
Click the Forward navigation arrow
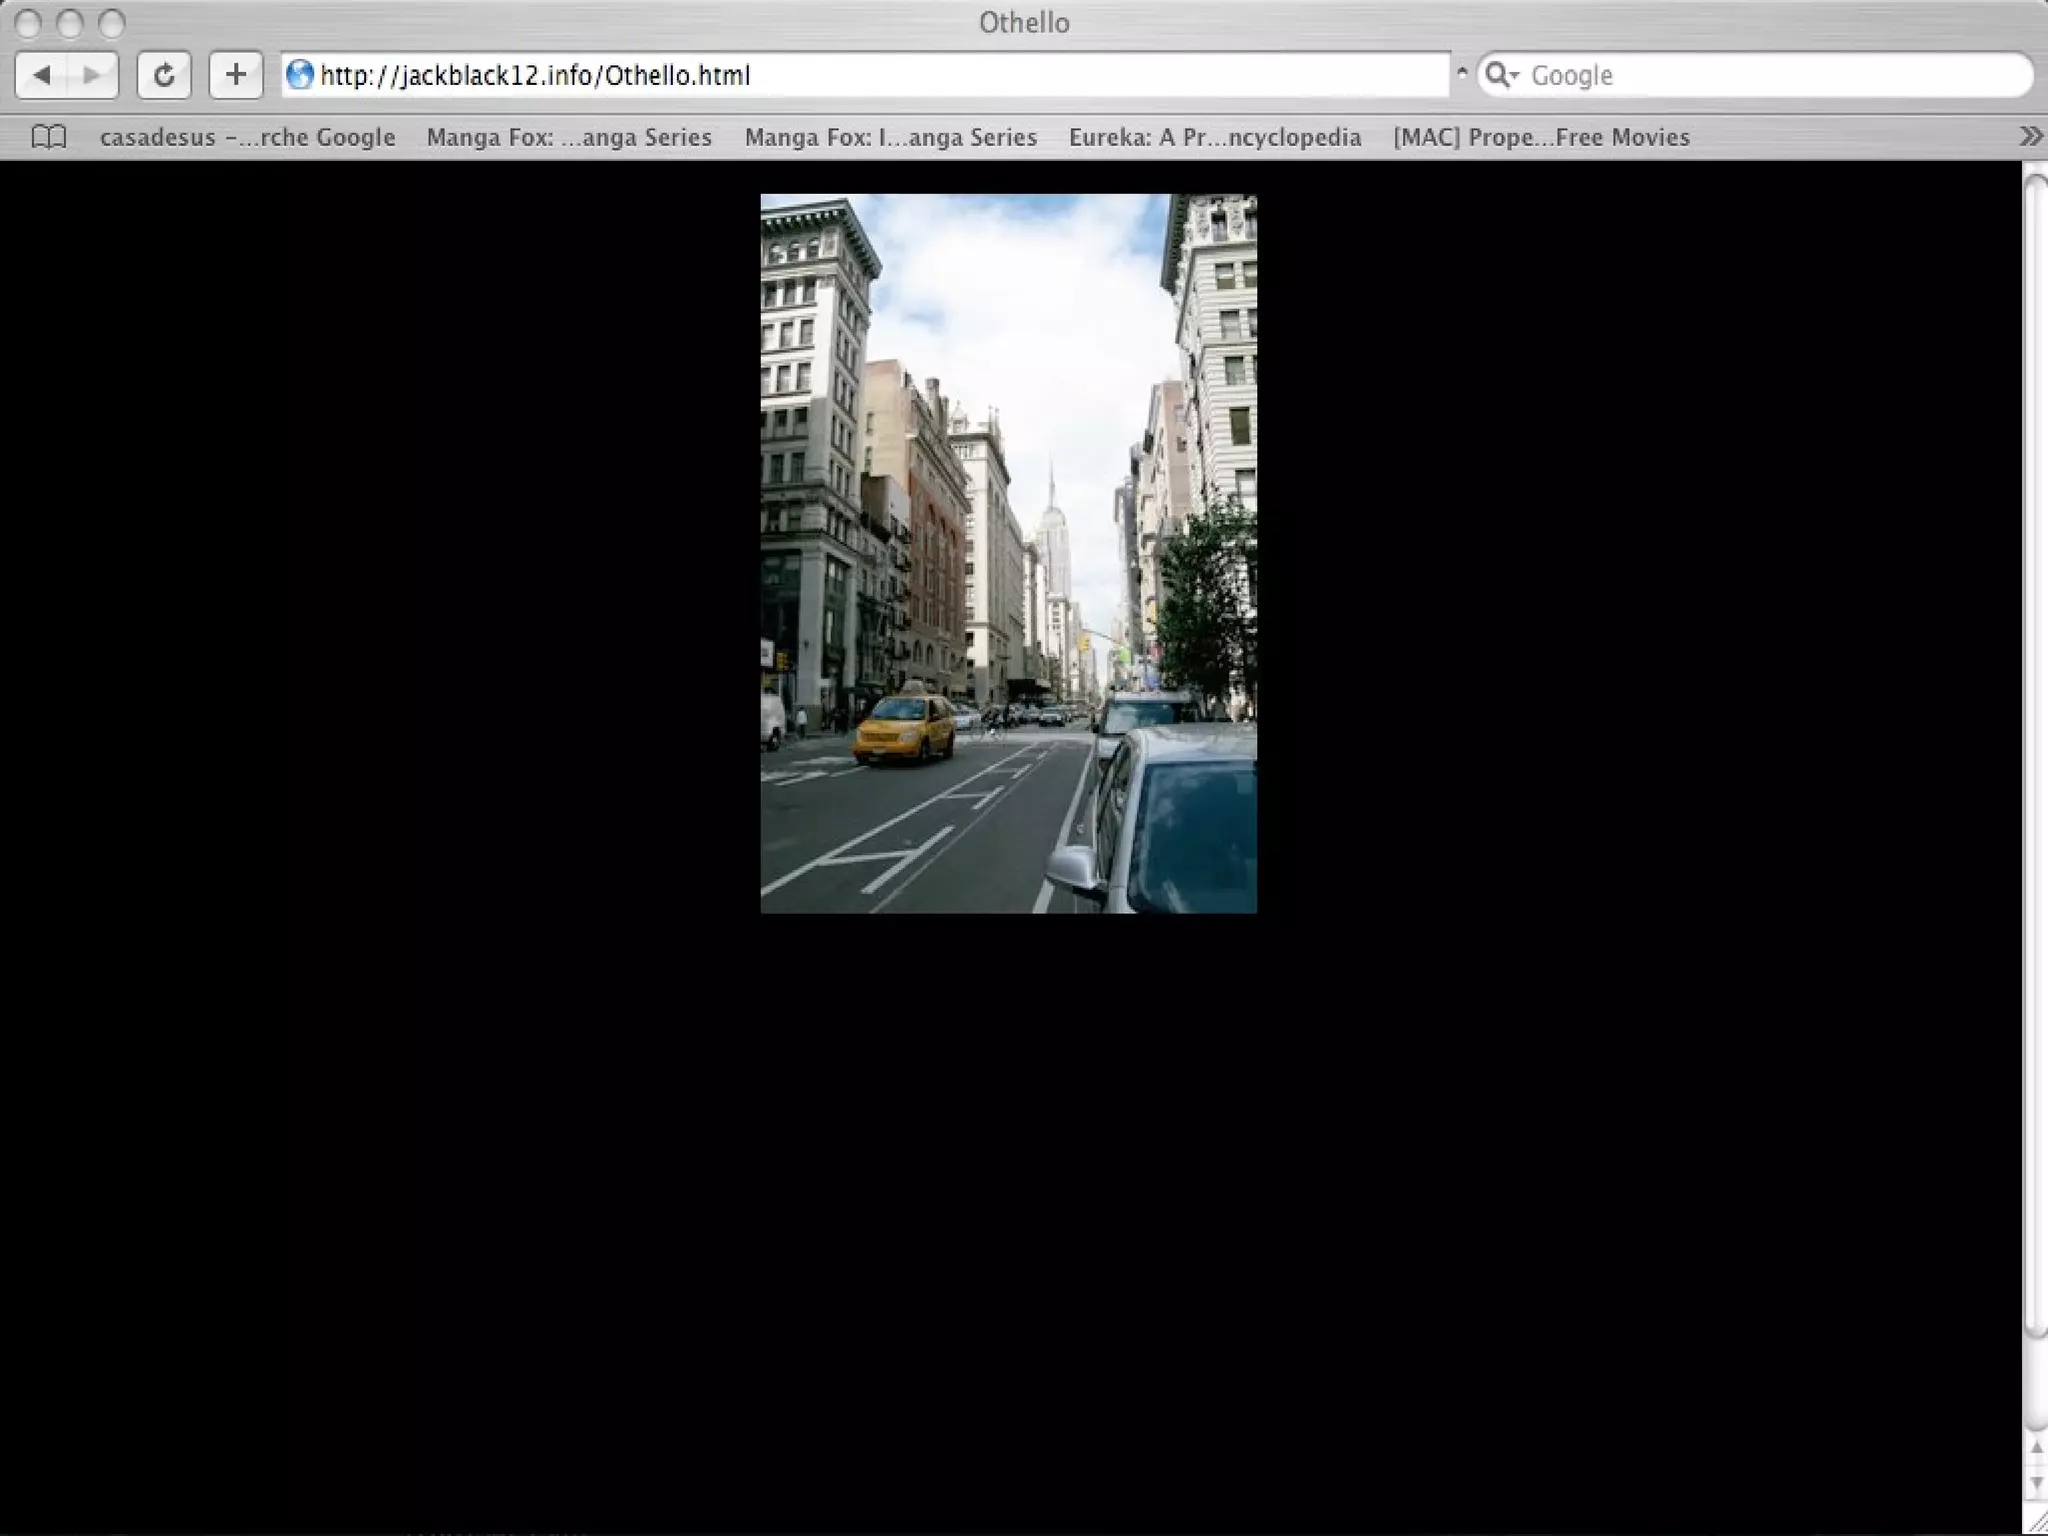(92, 75)
